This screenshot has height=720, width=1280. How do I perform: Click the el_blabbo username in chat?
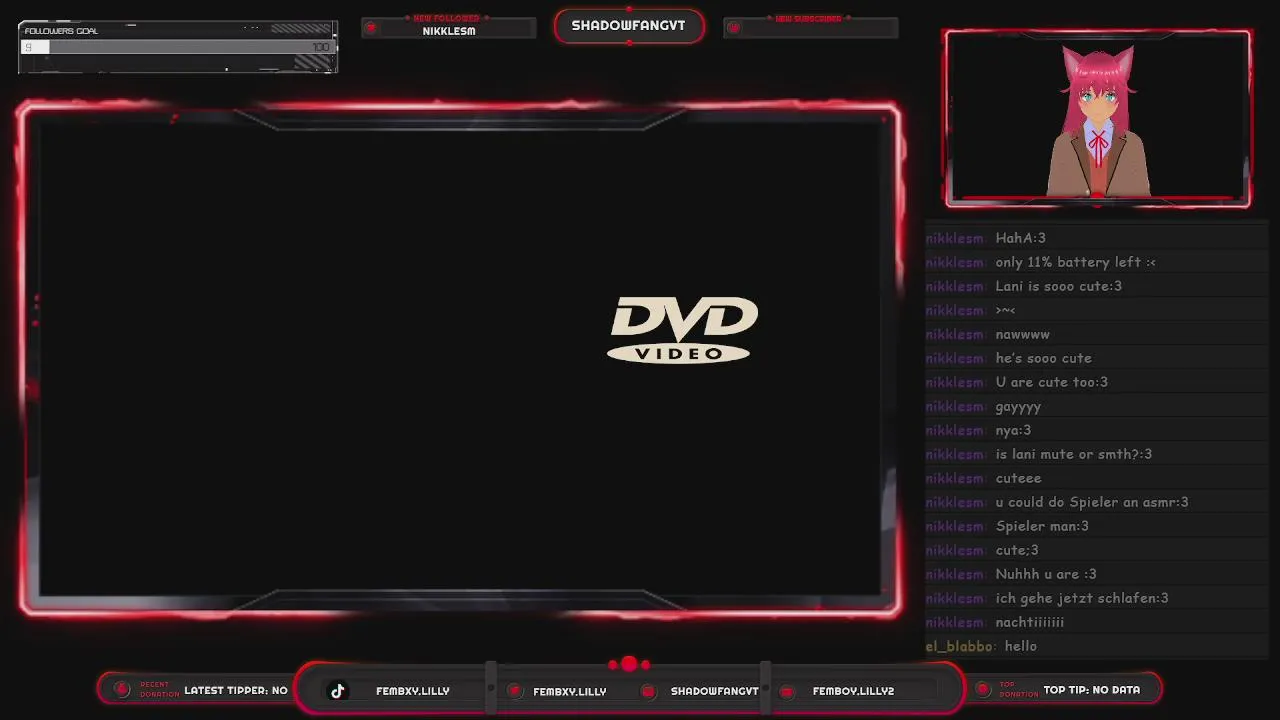tap(960, 646)
